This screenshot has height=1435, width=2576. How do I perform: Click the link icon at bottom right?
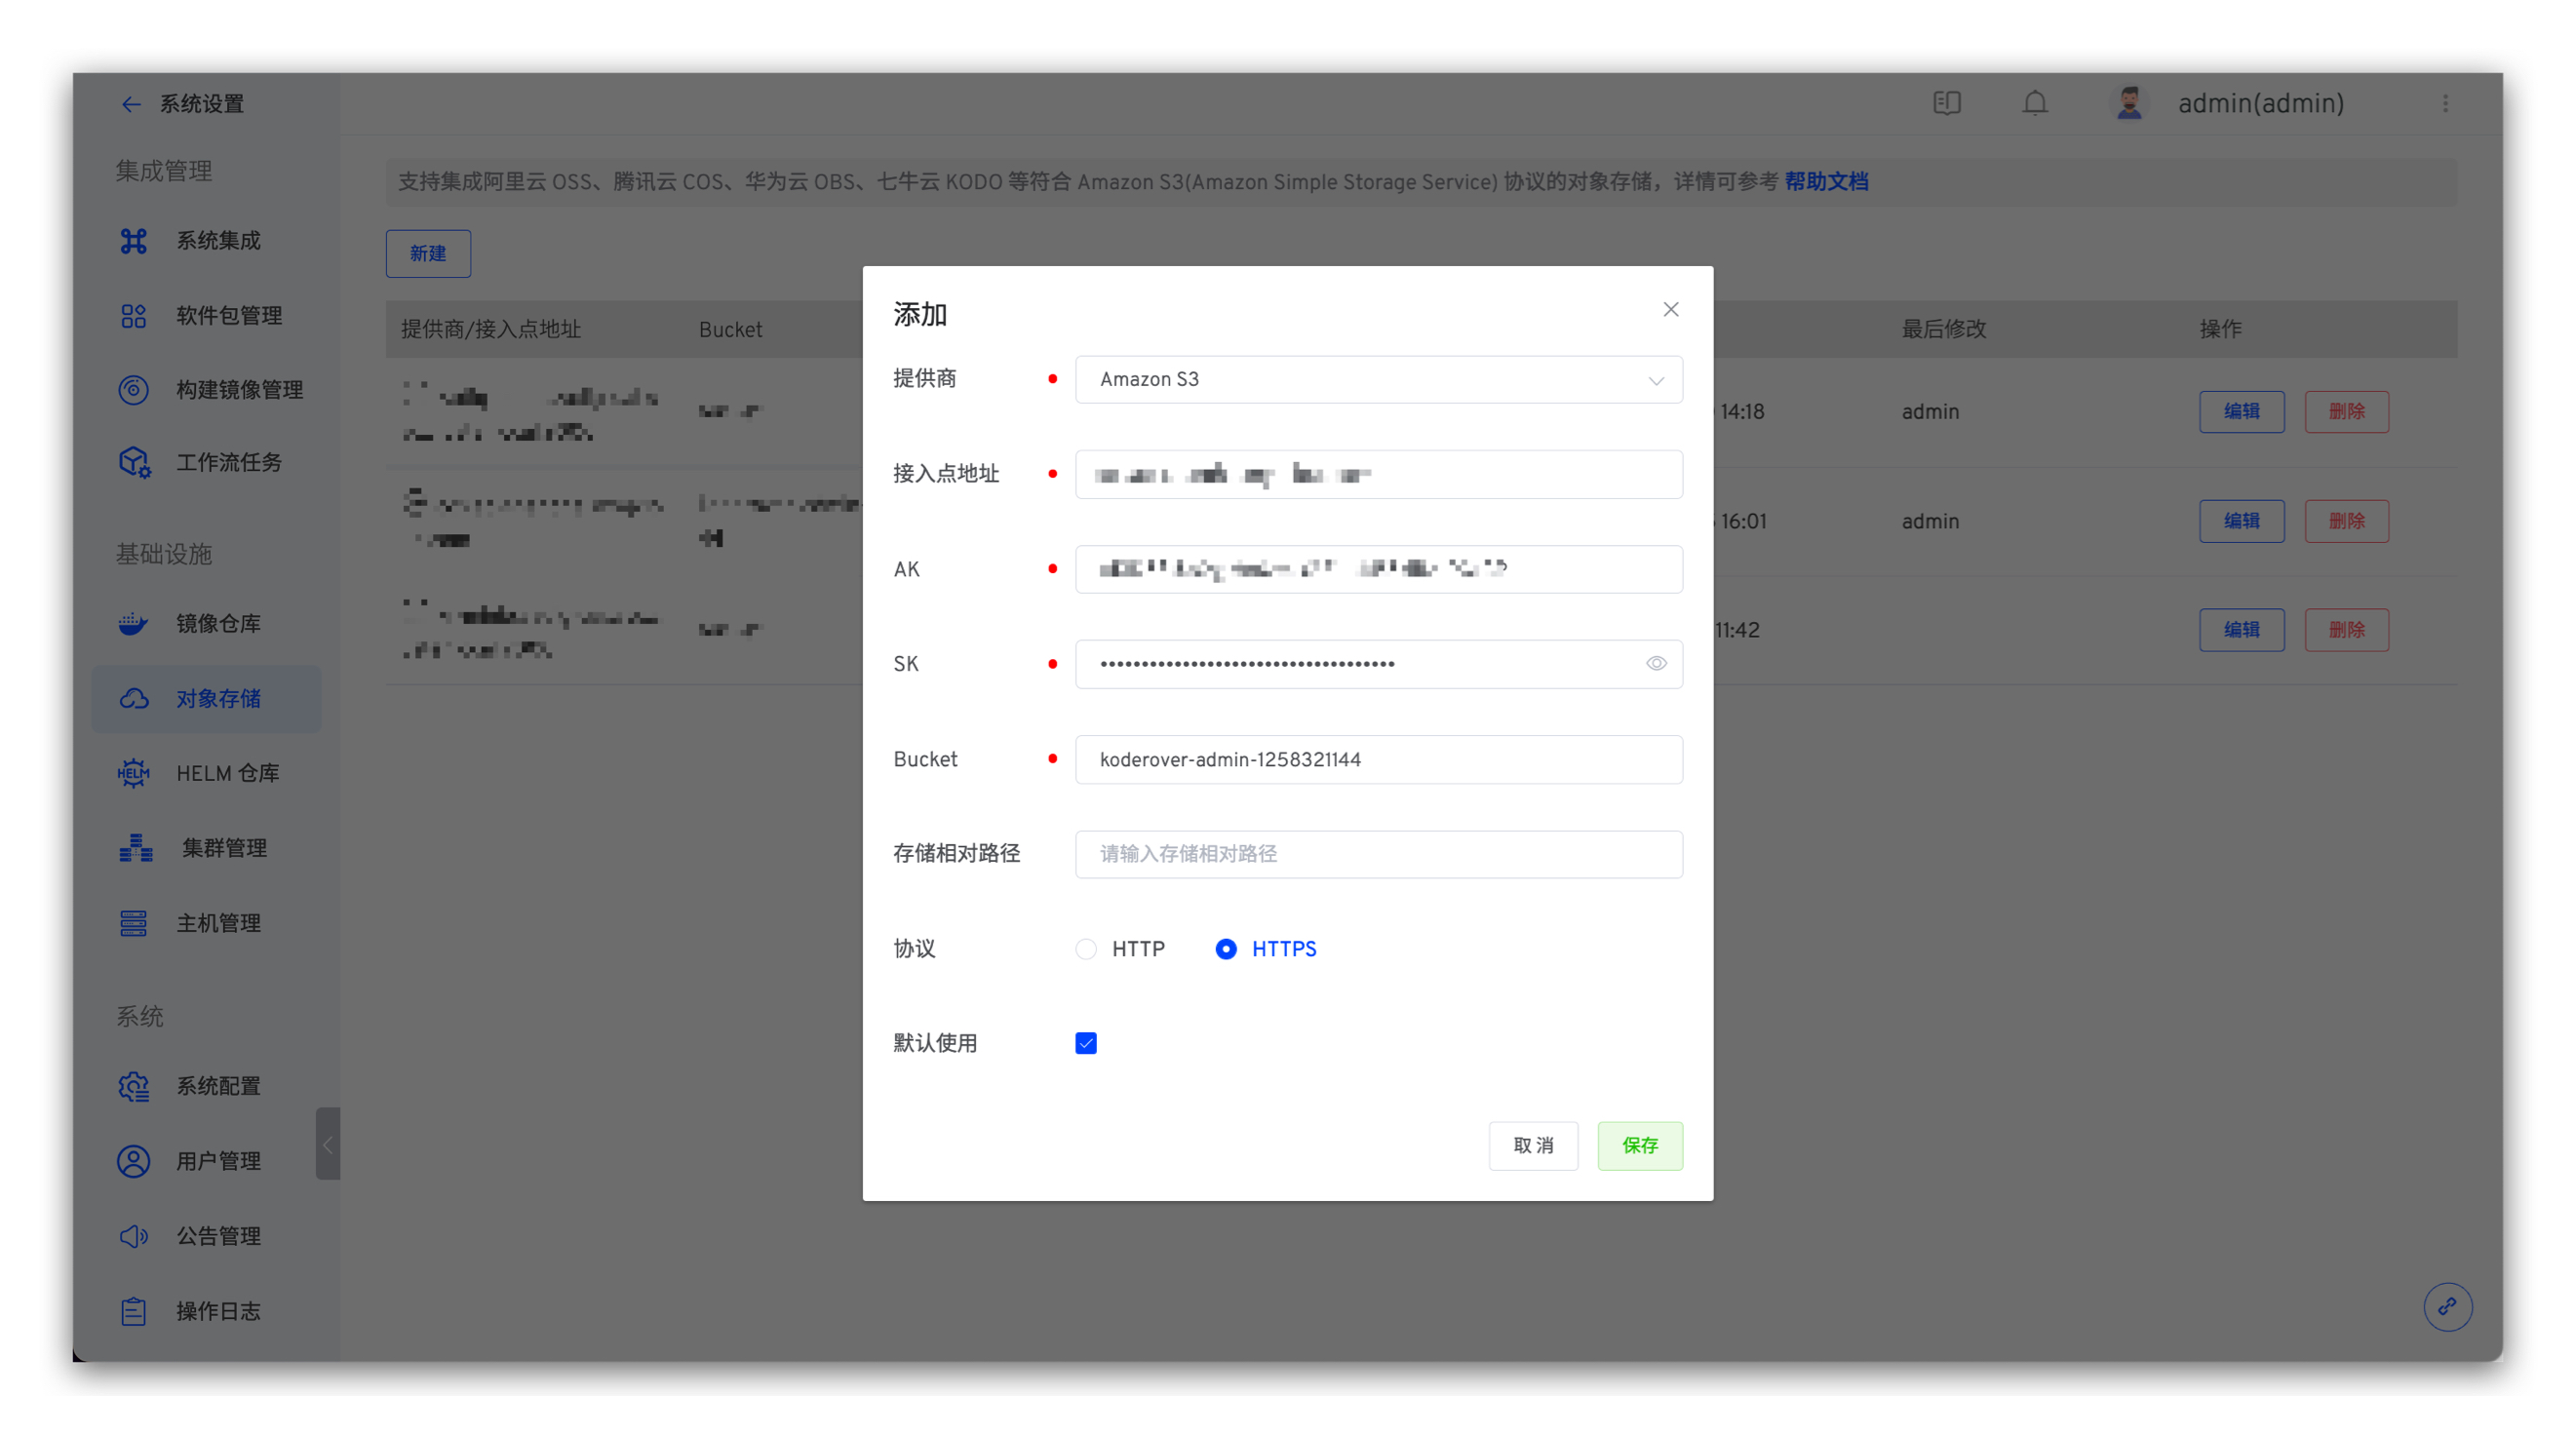click(2447, 1306)
